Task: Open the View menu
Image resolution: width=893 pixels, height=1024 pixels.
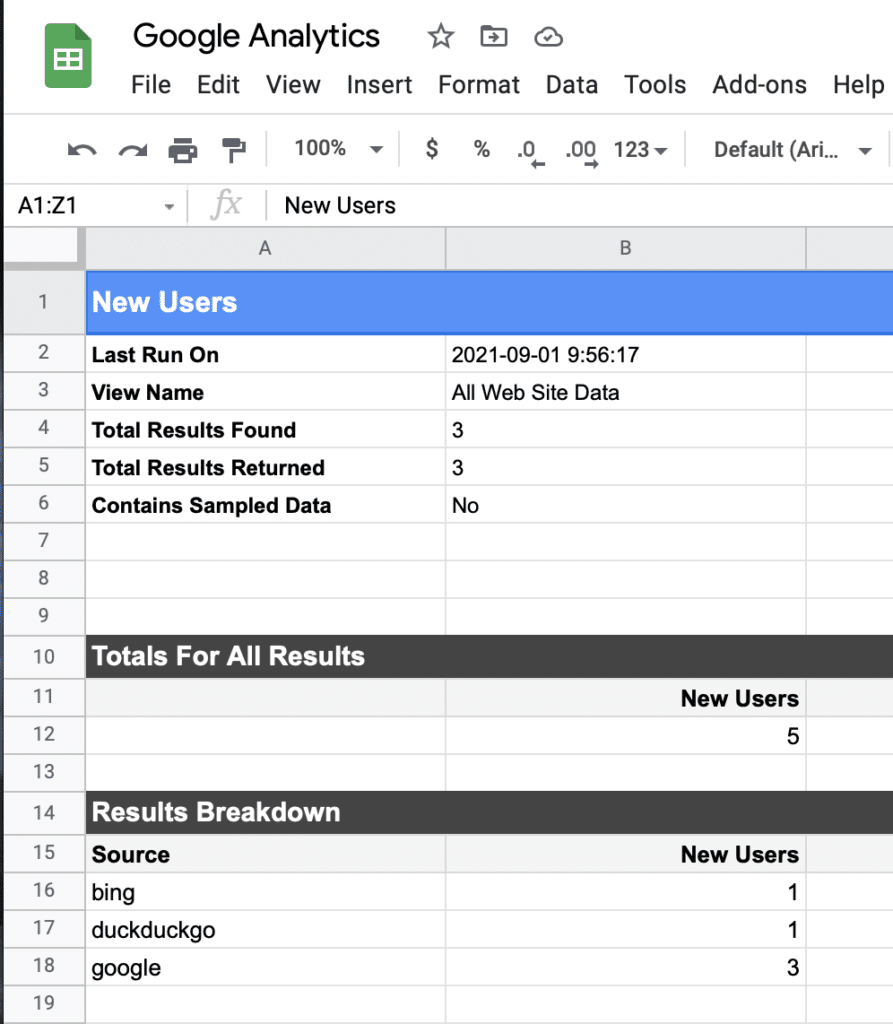Action: pos(293,85)
